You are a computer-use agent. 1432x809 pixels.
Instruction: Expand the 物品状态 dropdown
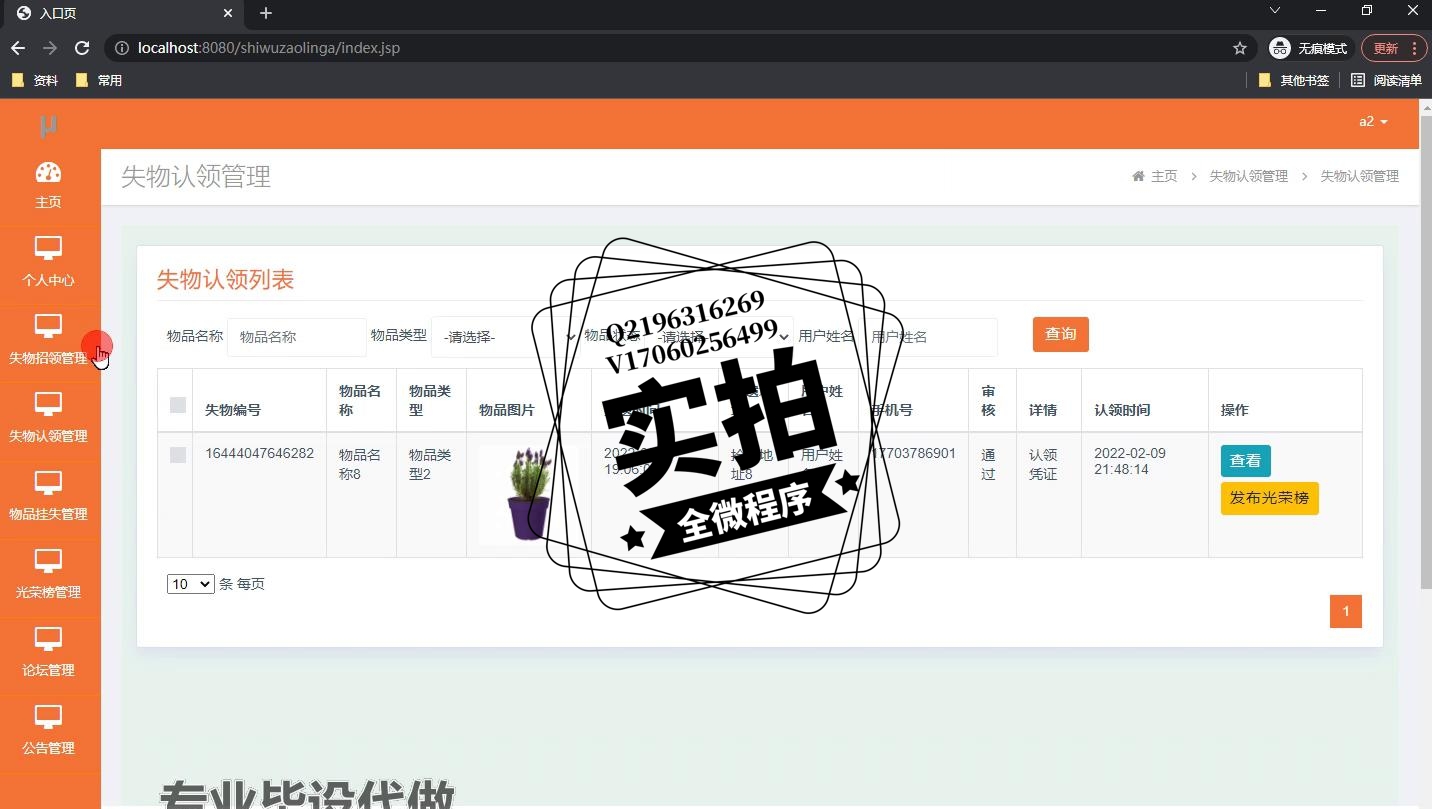pyautogui.click(x=720, y=337)
